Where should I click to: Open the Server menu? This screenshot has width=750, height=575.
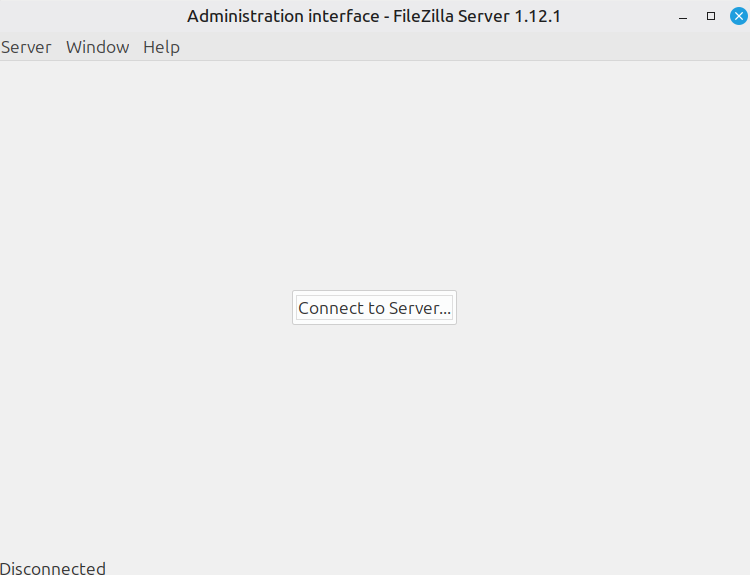pos(26,47)
